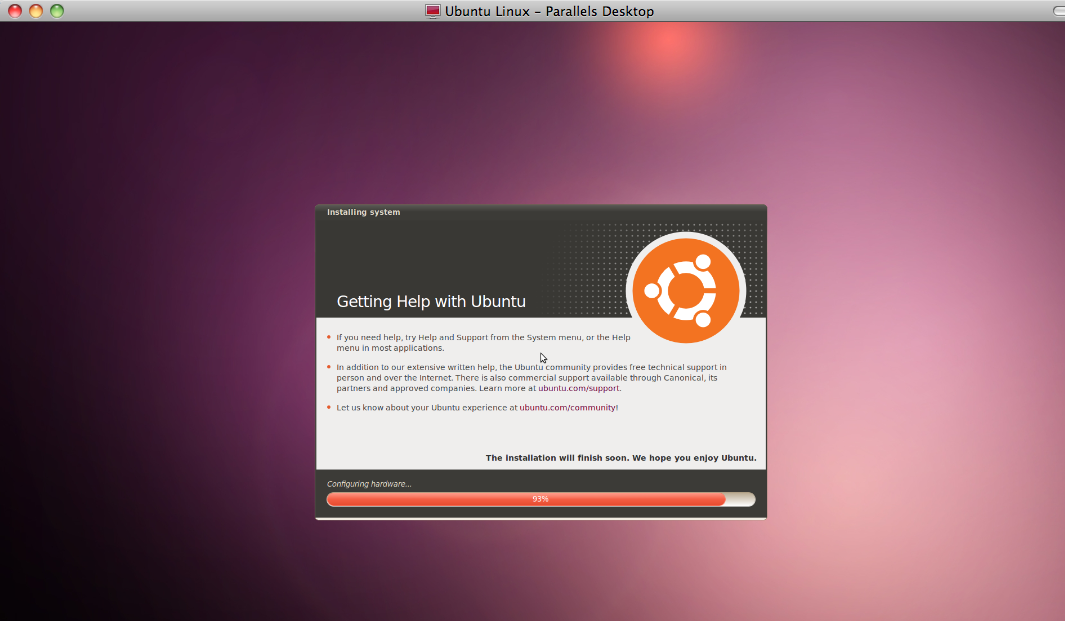Image resolution: width=1065 pixels, height=621 pixels.
Task: Click the orange Ubuntu logo
Action: click(685, 291)
